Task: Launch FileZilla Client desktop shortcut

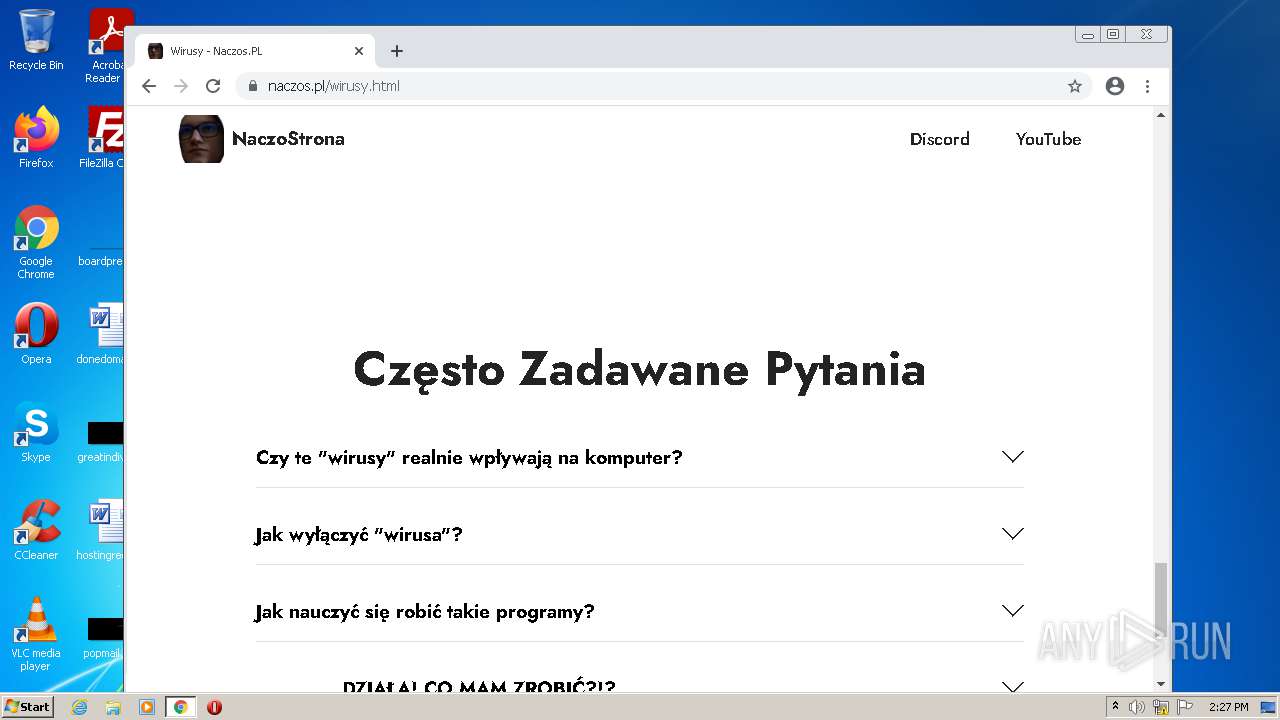Action: pyautogui.click(x=102, y=138)
